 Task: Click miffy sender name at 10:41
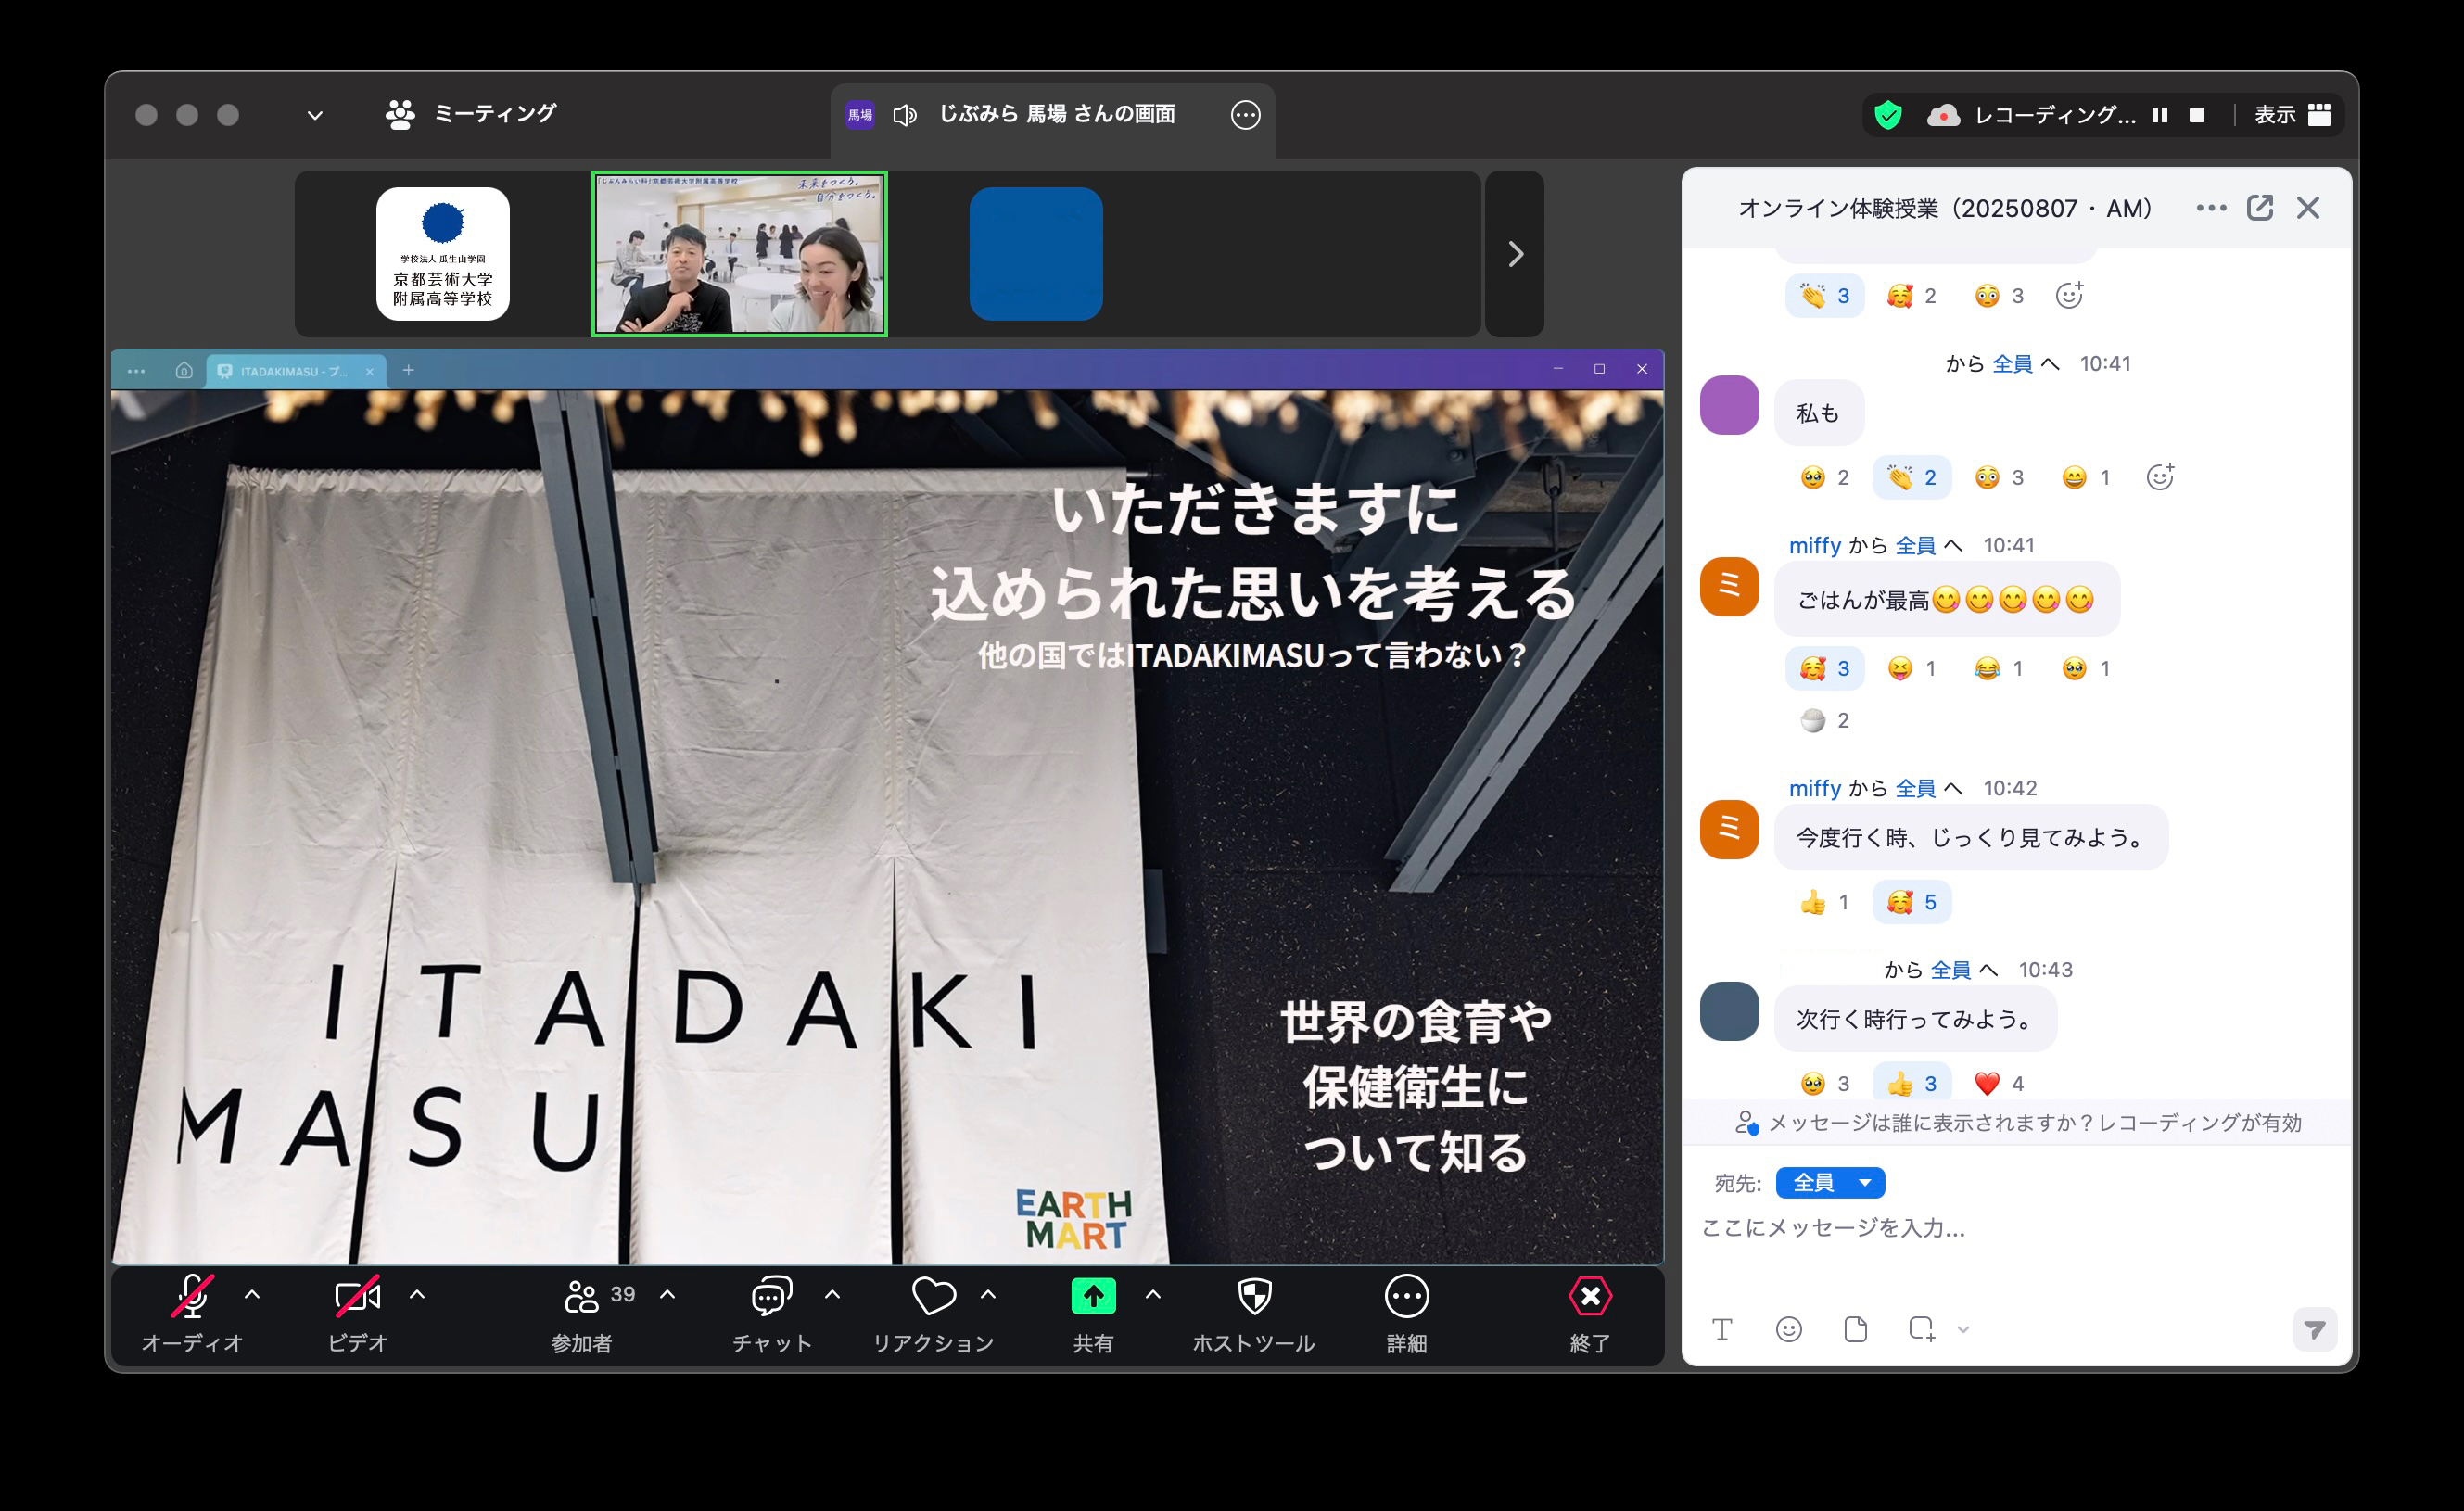(x=1814, y=546)
